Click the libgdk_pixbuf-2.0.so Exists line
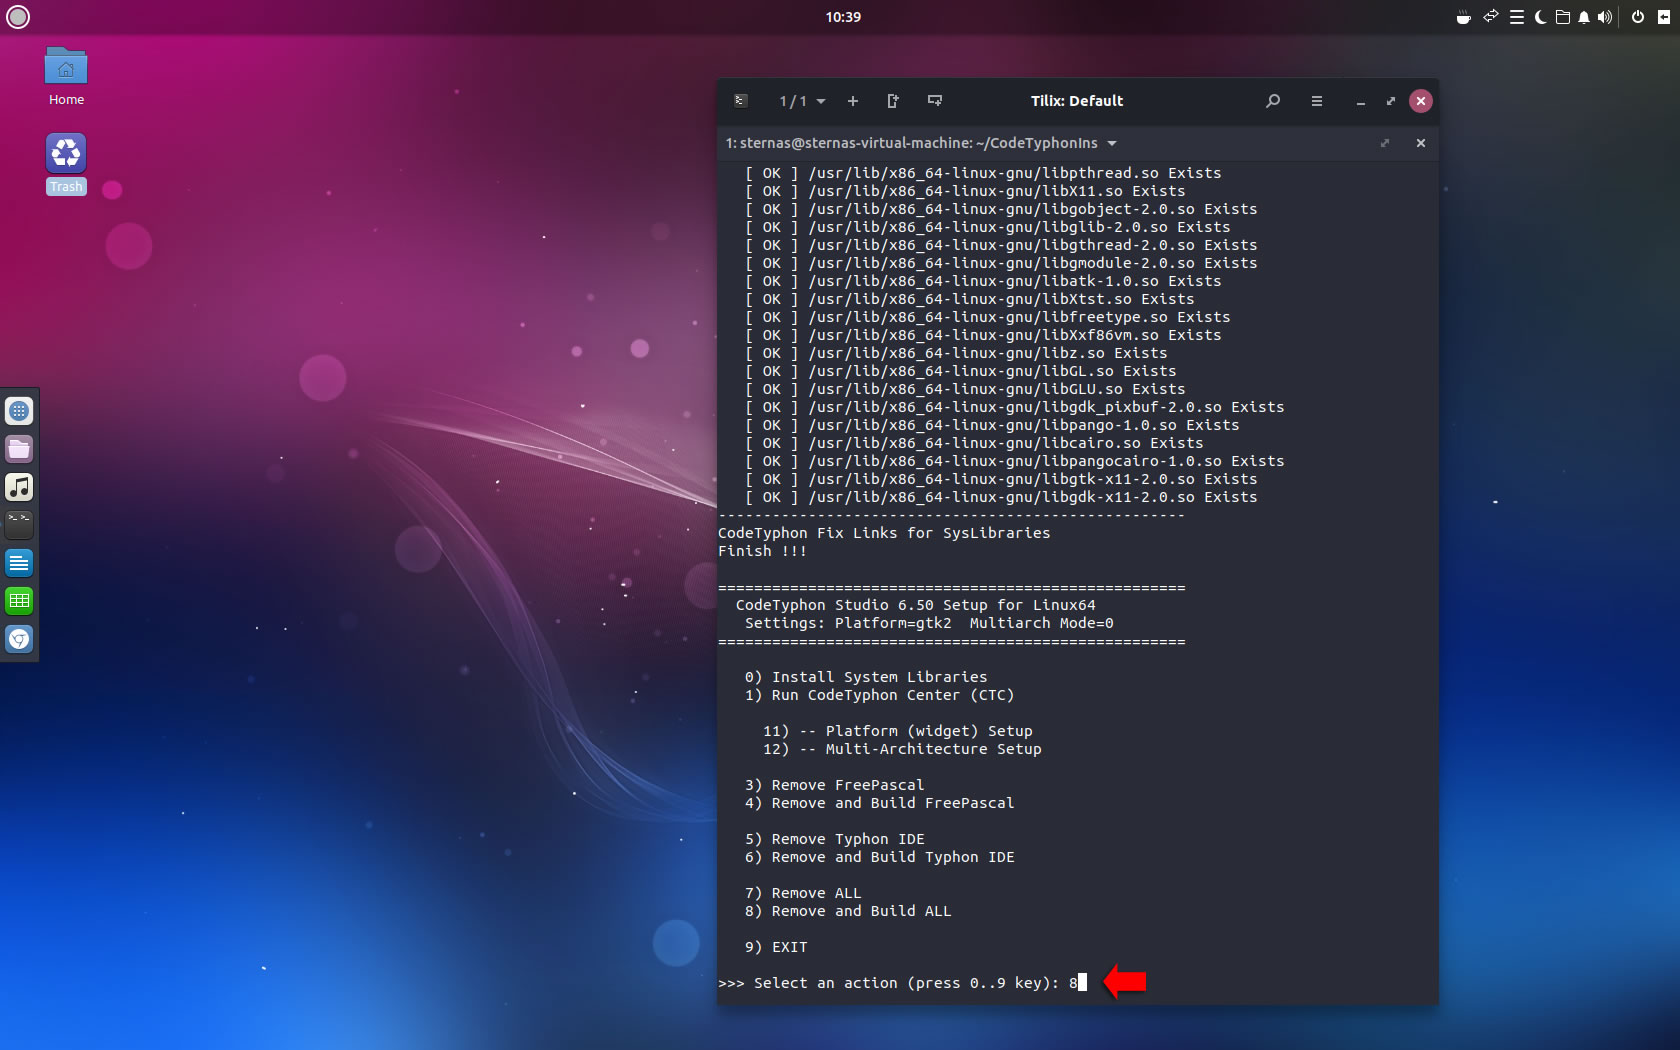Viewport: 1680px width, 1050px height. (x=1014, y=407)
